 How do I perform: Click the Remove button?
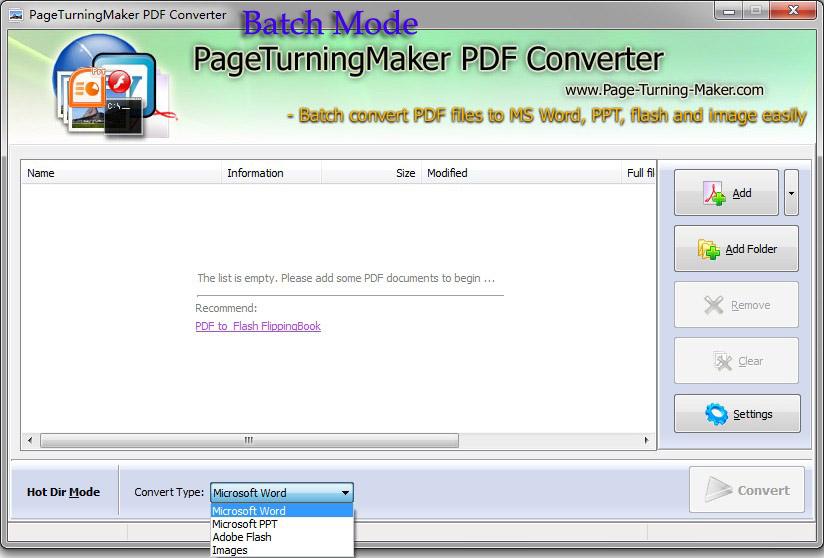click(736, 305)
